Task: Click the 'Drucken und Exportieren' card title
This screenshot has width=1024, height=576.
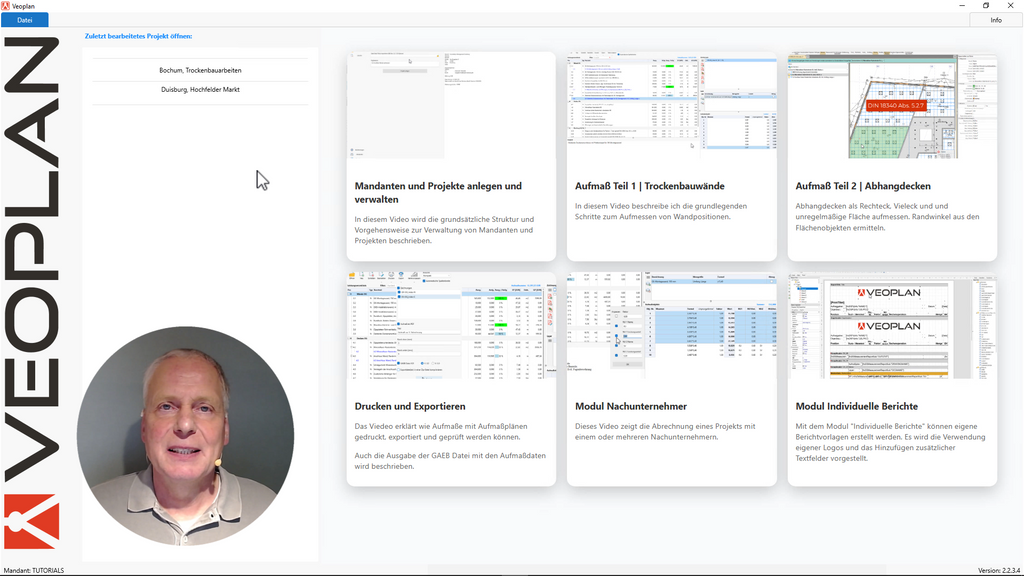Action: (x=410, y=406)
